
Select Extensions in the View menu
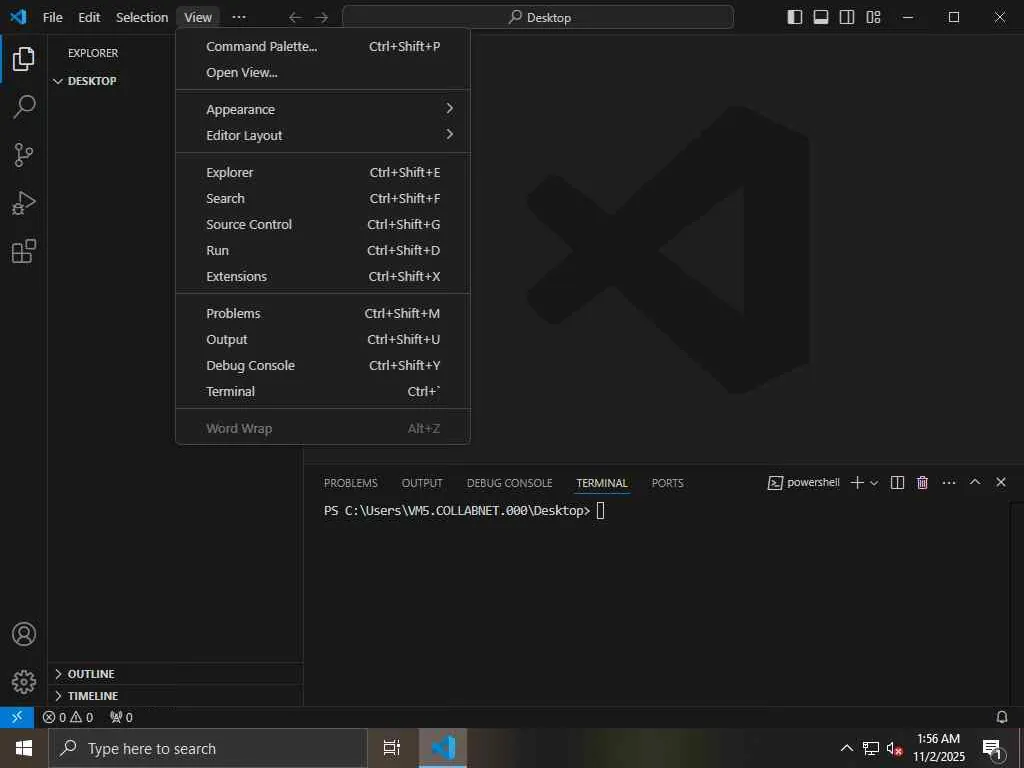click(323, 277)
